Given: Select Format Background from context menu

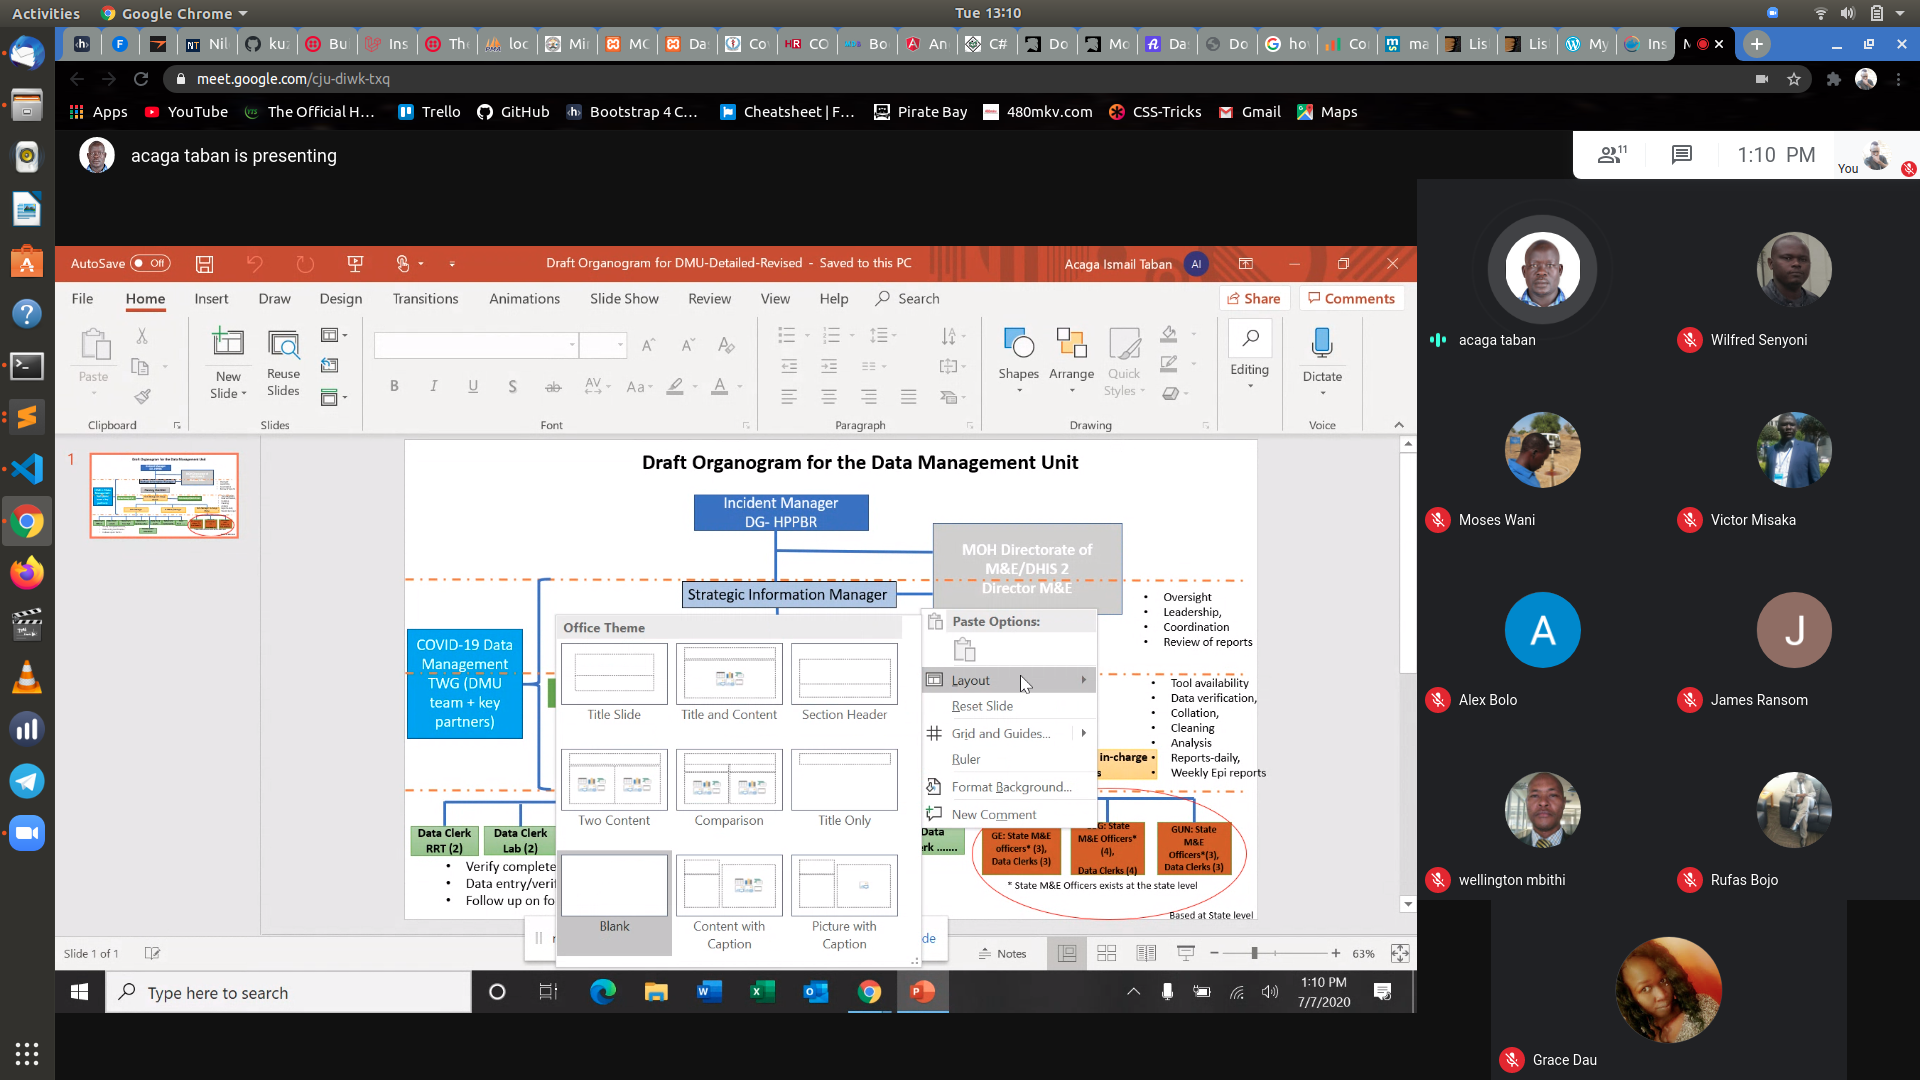Looking at the screenshot, I should tap(1011, 787).
